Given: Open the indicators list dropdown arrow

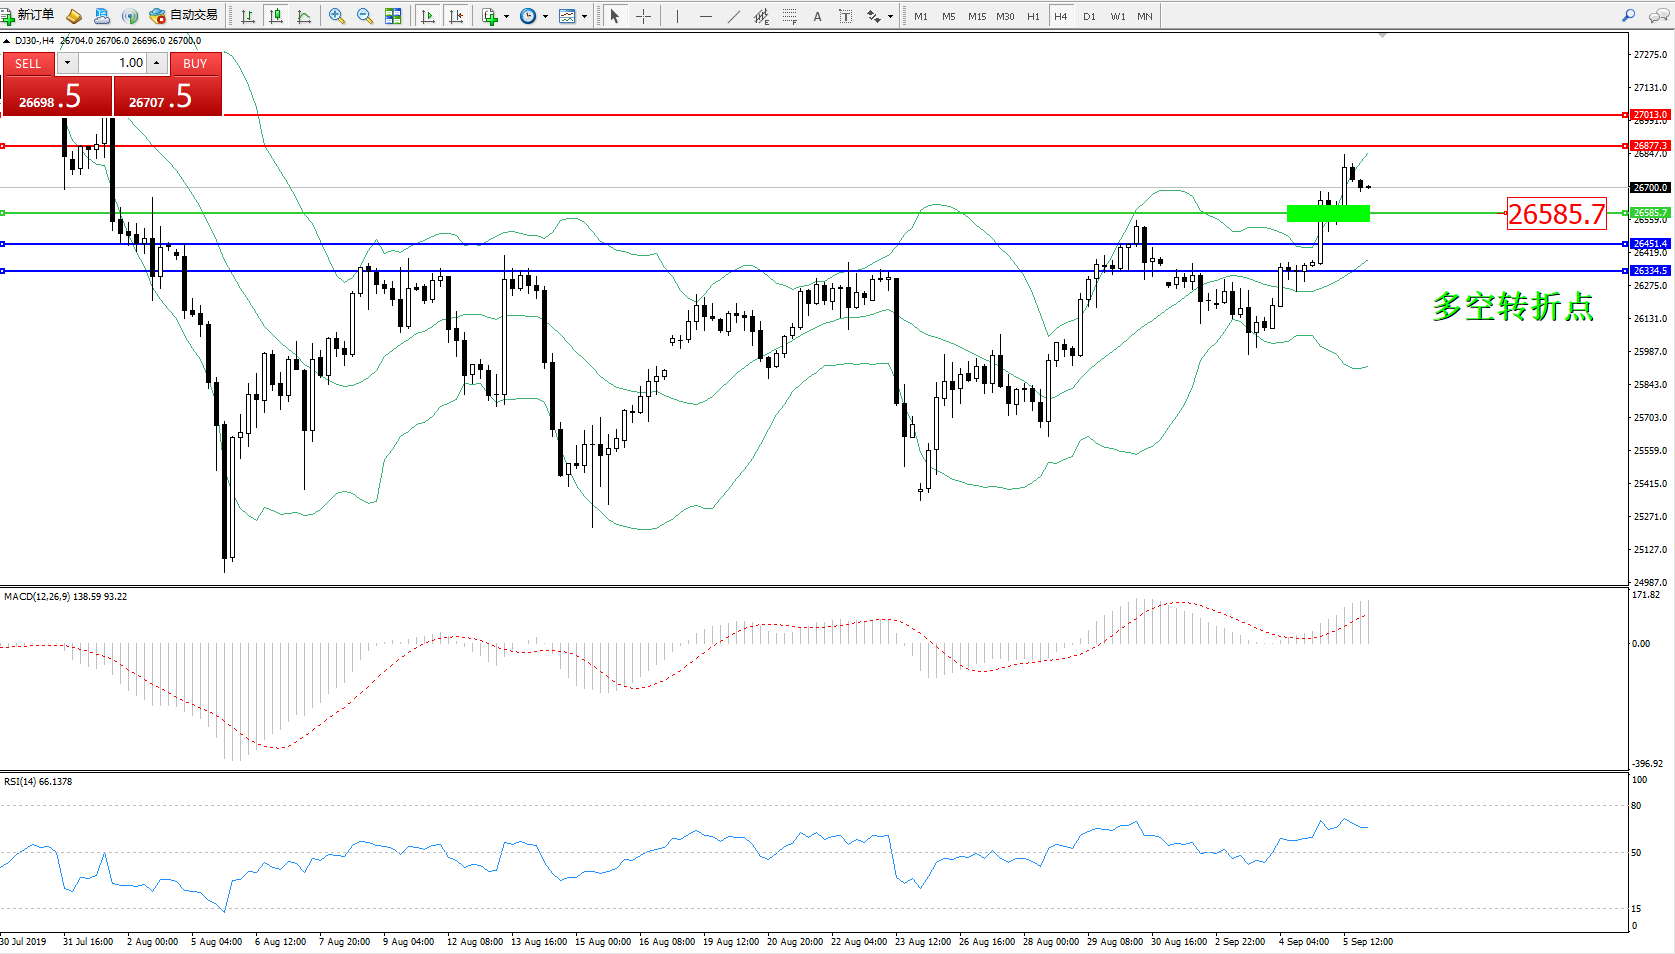Looking at the screenshot, I should pos(506,16).
